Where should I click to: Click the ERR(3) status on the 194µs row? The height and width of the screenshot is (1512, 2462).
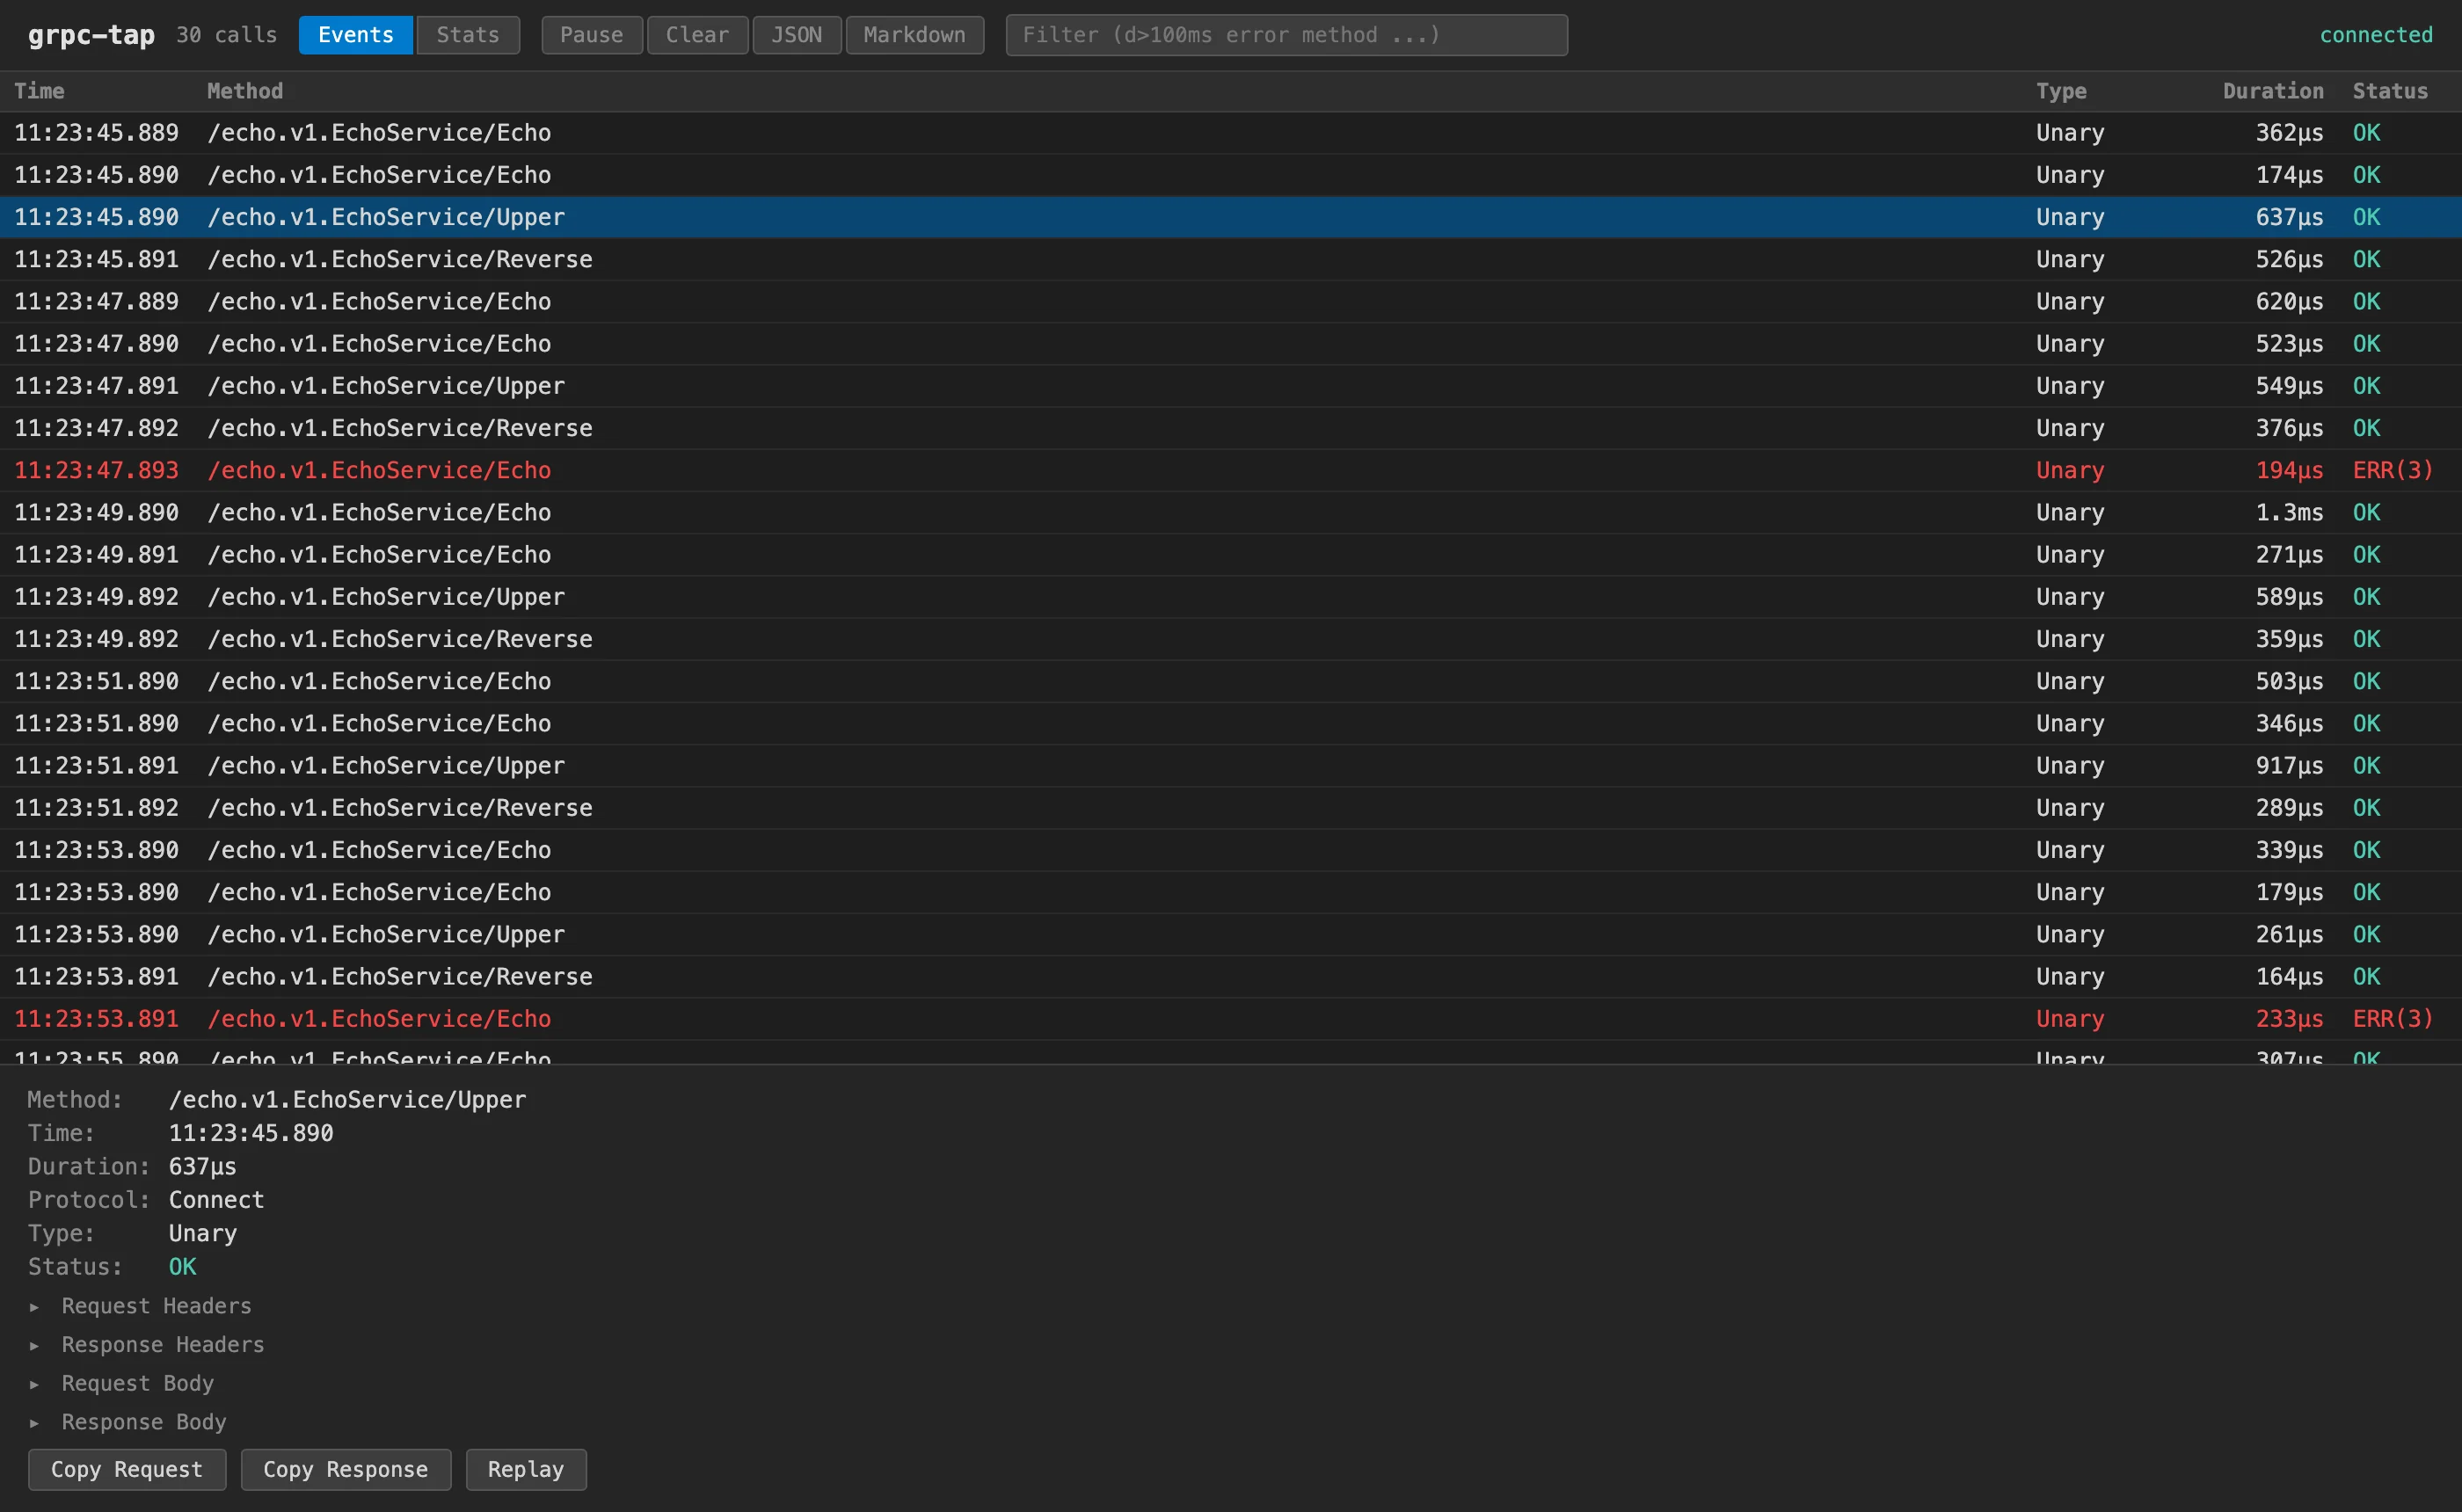pyautogui.click(x=2392, y=470)
